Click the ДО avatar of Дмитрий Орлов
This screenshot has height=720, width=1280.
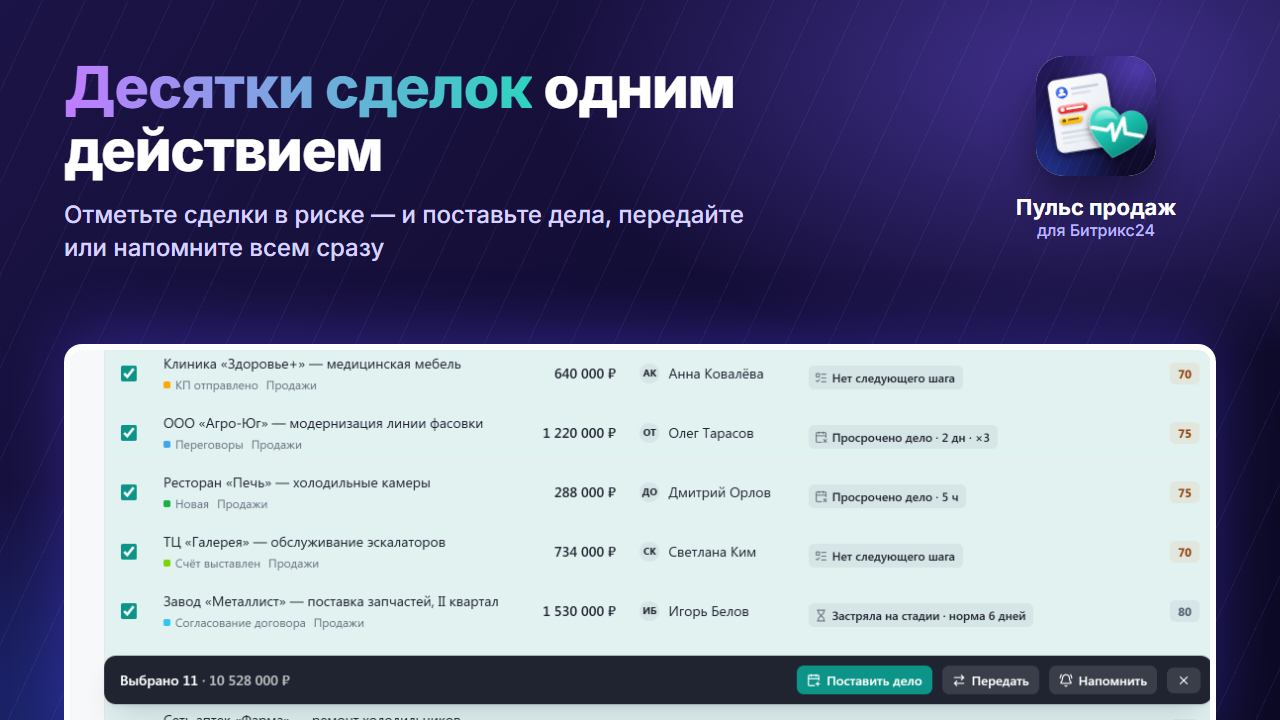coord(650,492)
